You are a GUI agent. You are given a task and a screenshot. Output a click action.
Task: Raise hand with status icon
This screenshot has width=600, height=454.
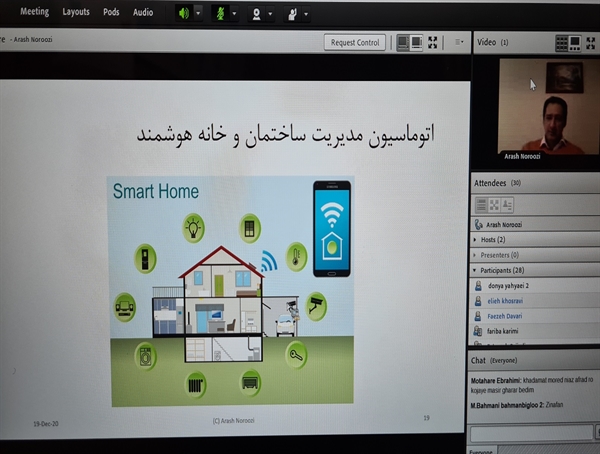292,15
